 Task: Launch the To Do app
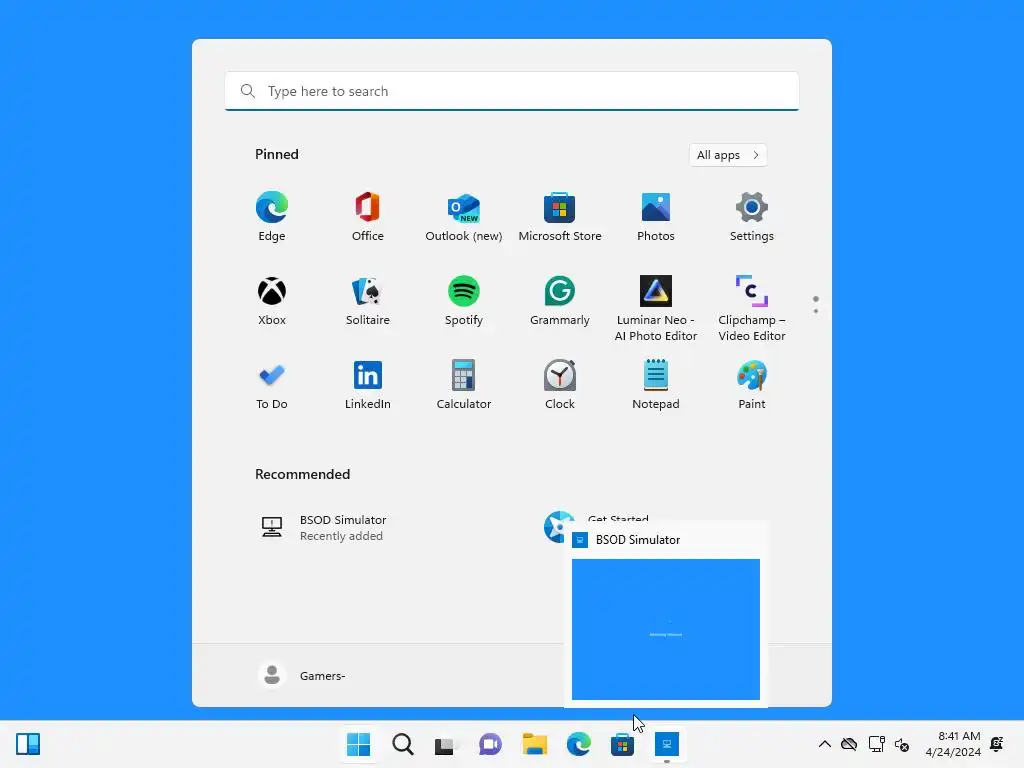coord(272,385)
